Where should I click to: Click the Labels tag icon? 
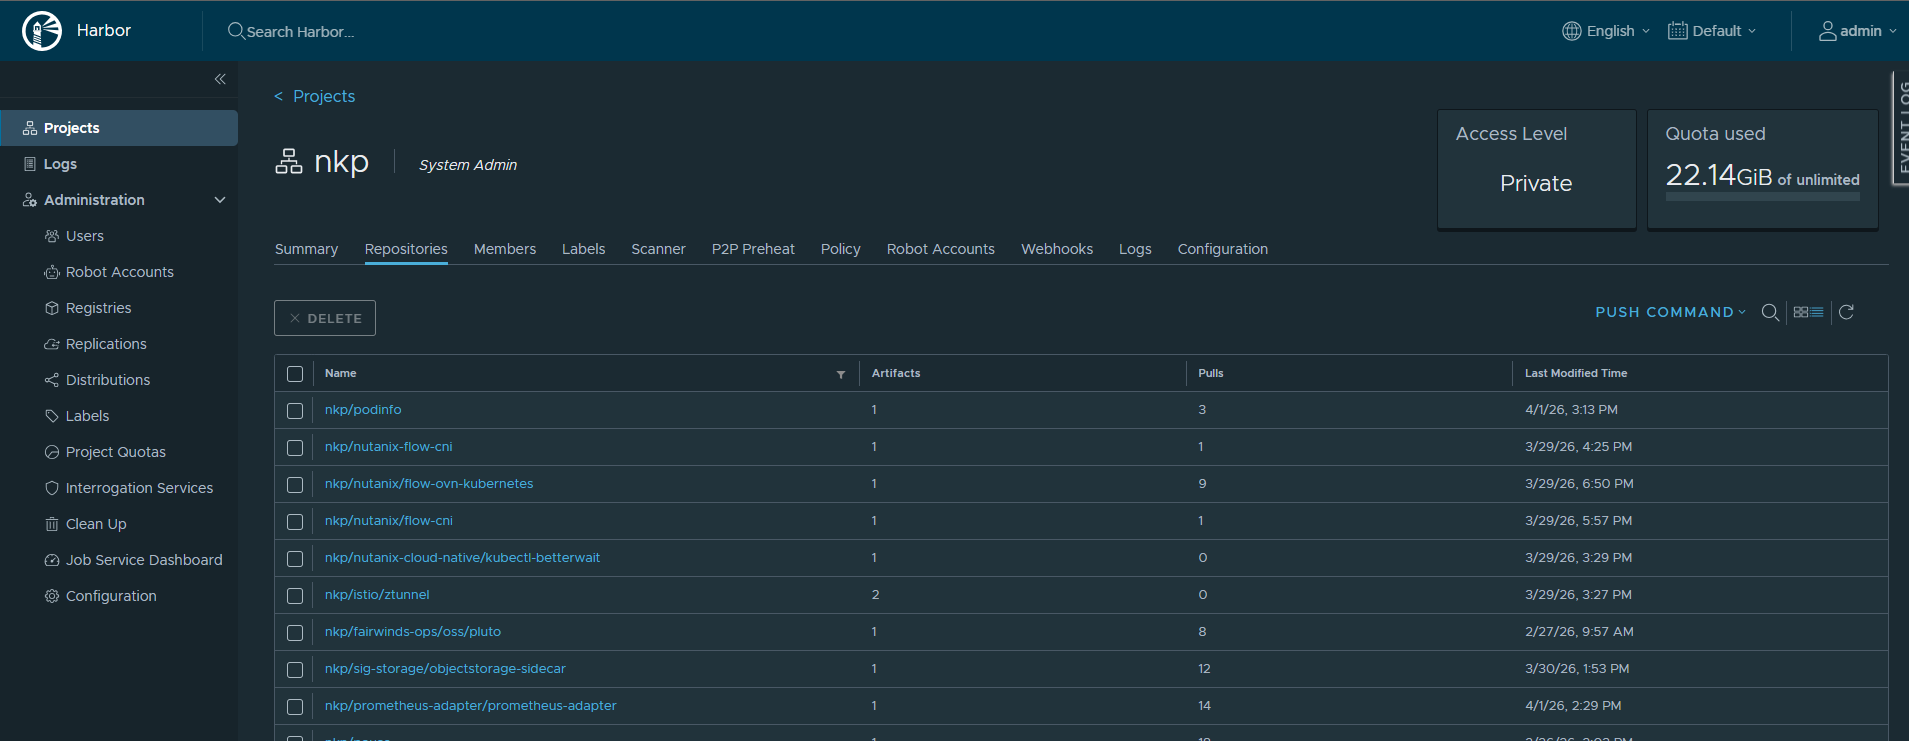[52, 416]
